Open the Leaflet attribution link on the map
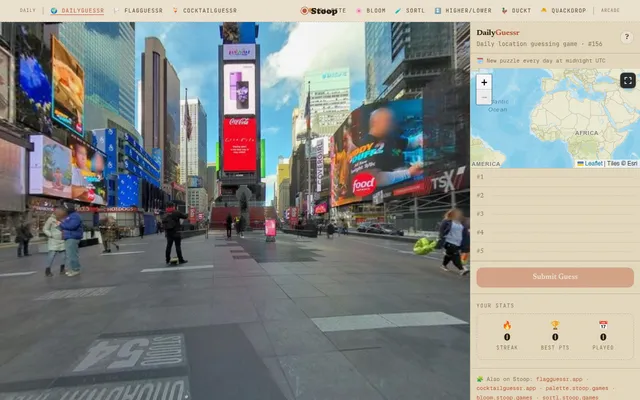640x400 pixels. tap(590, 163)
